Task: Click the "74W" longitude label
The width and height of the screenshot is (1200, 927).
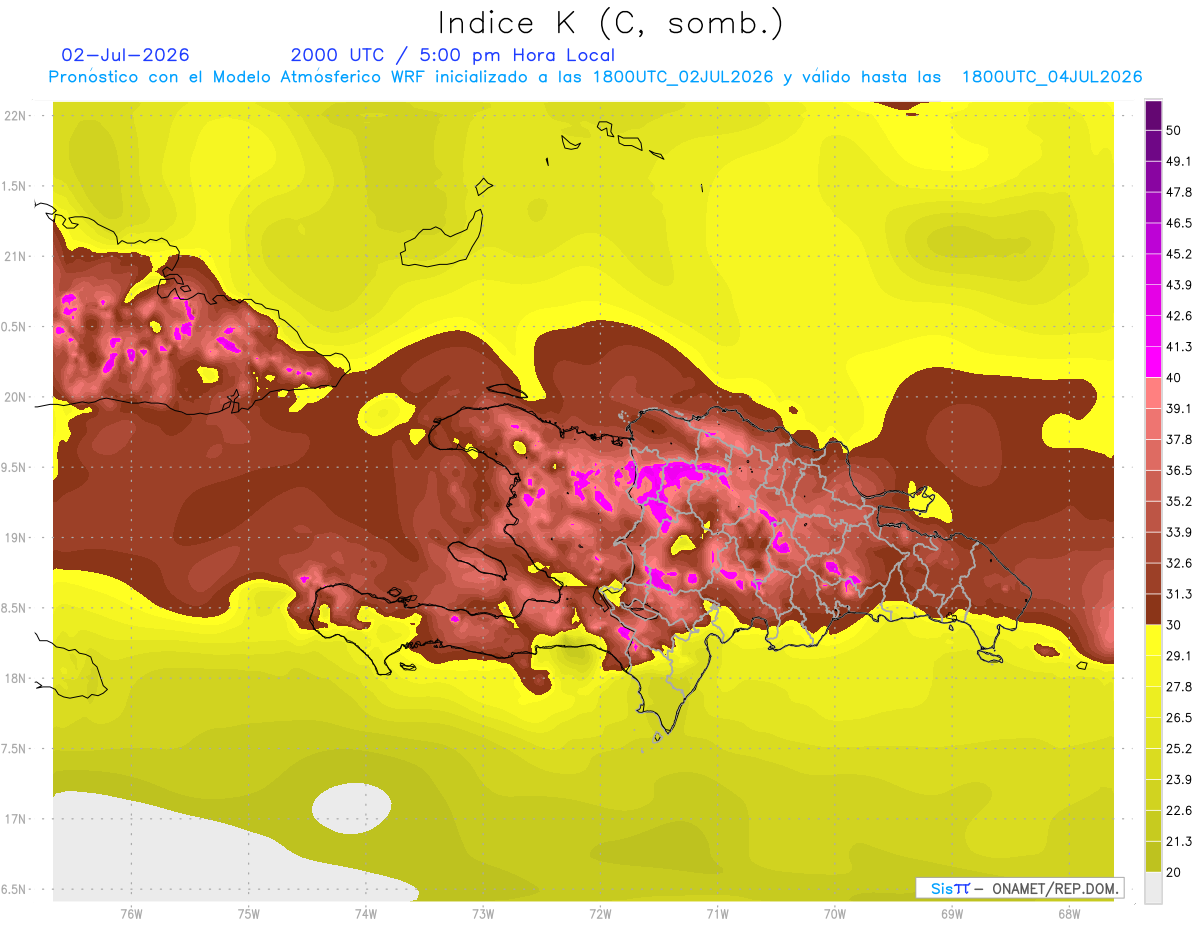Action: pos(366,914)
